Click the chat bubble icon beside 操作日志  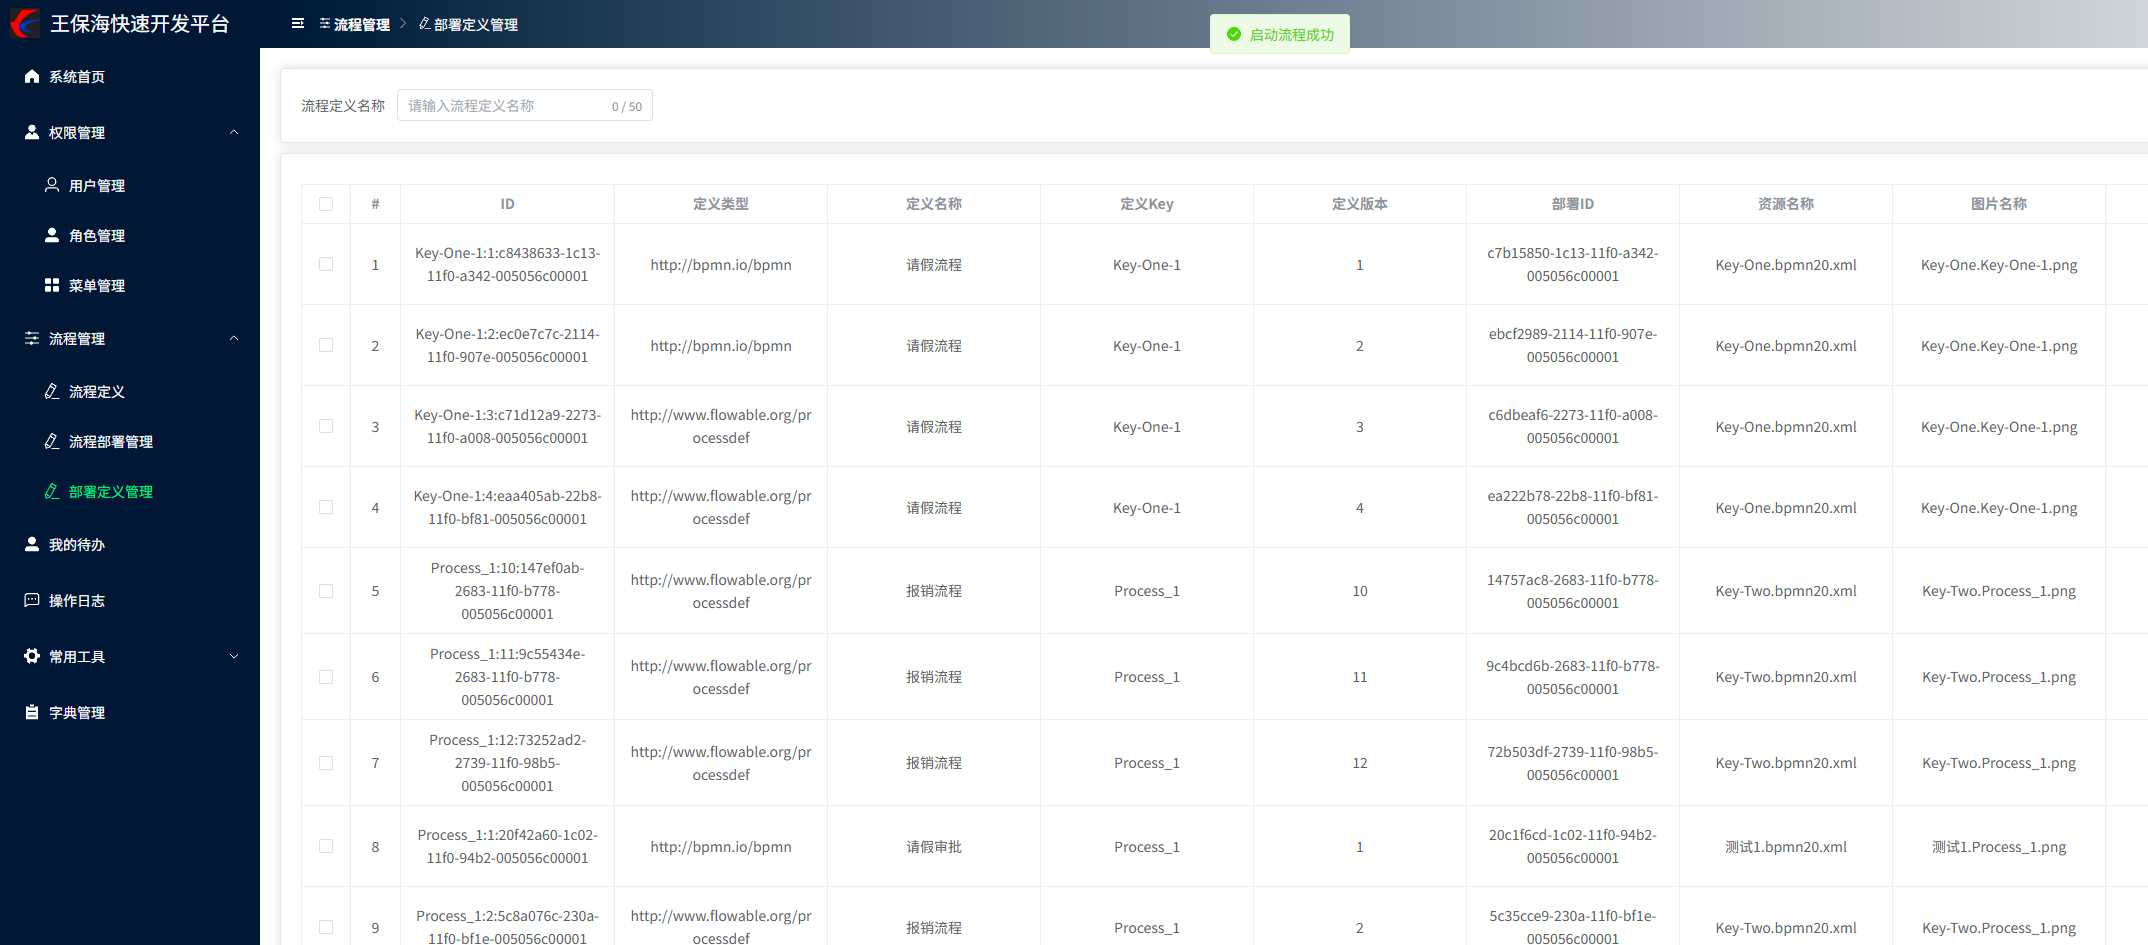tap(32, 600)
